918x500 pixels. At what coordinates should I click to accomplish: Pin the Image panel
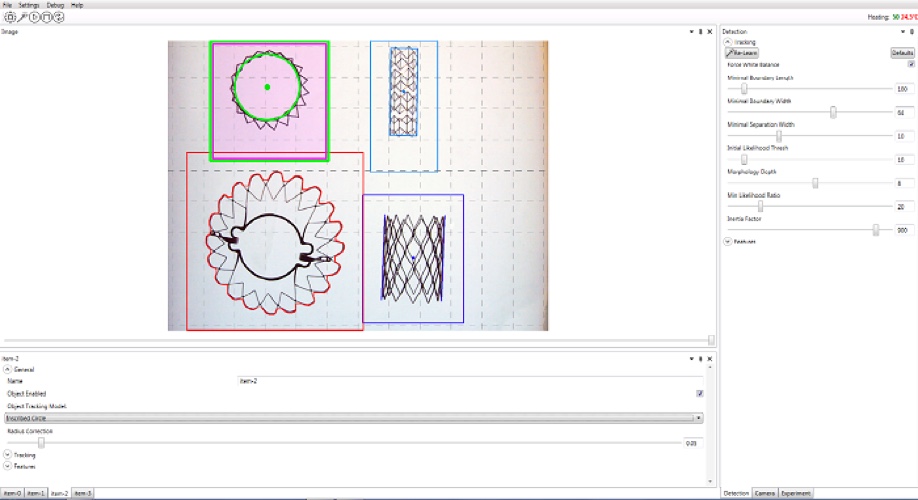click(x=700, y=32)
